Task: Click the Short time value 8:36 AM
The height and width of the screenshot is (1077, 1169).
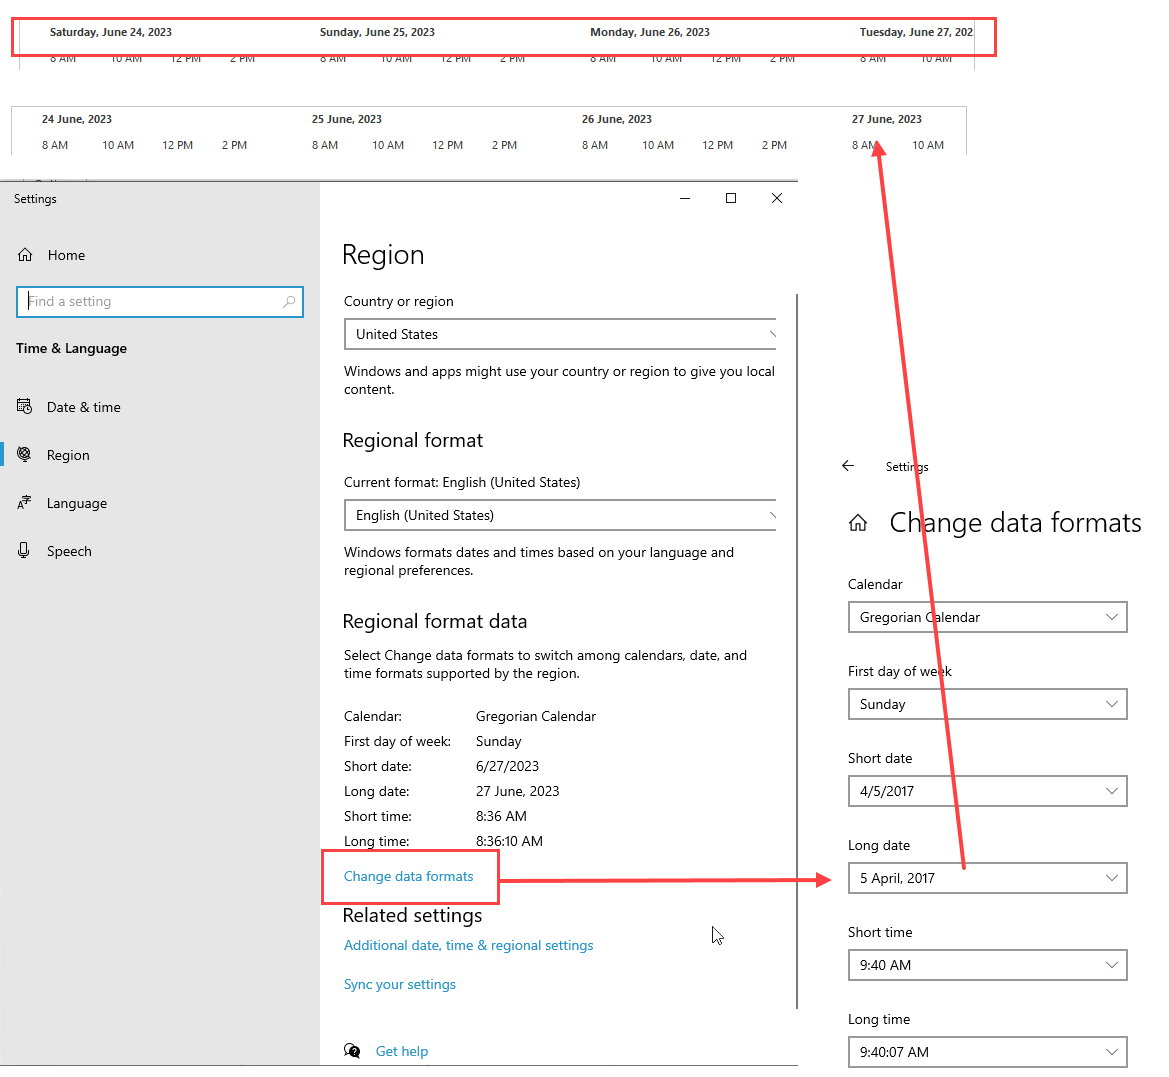Action: (501, 816)
